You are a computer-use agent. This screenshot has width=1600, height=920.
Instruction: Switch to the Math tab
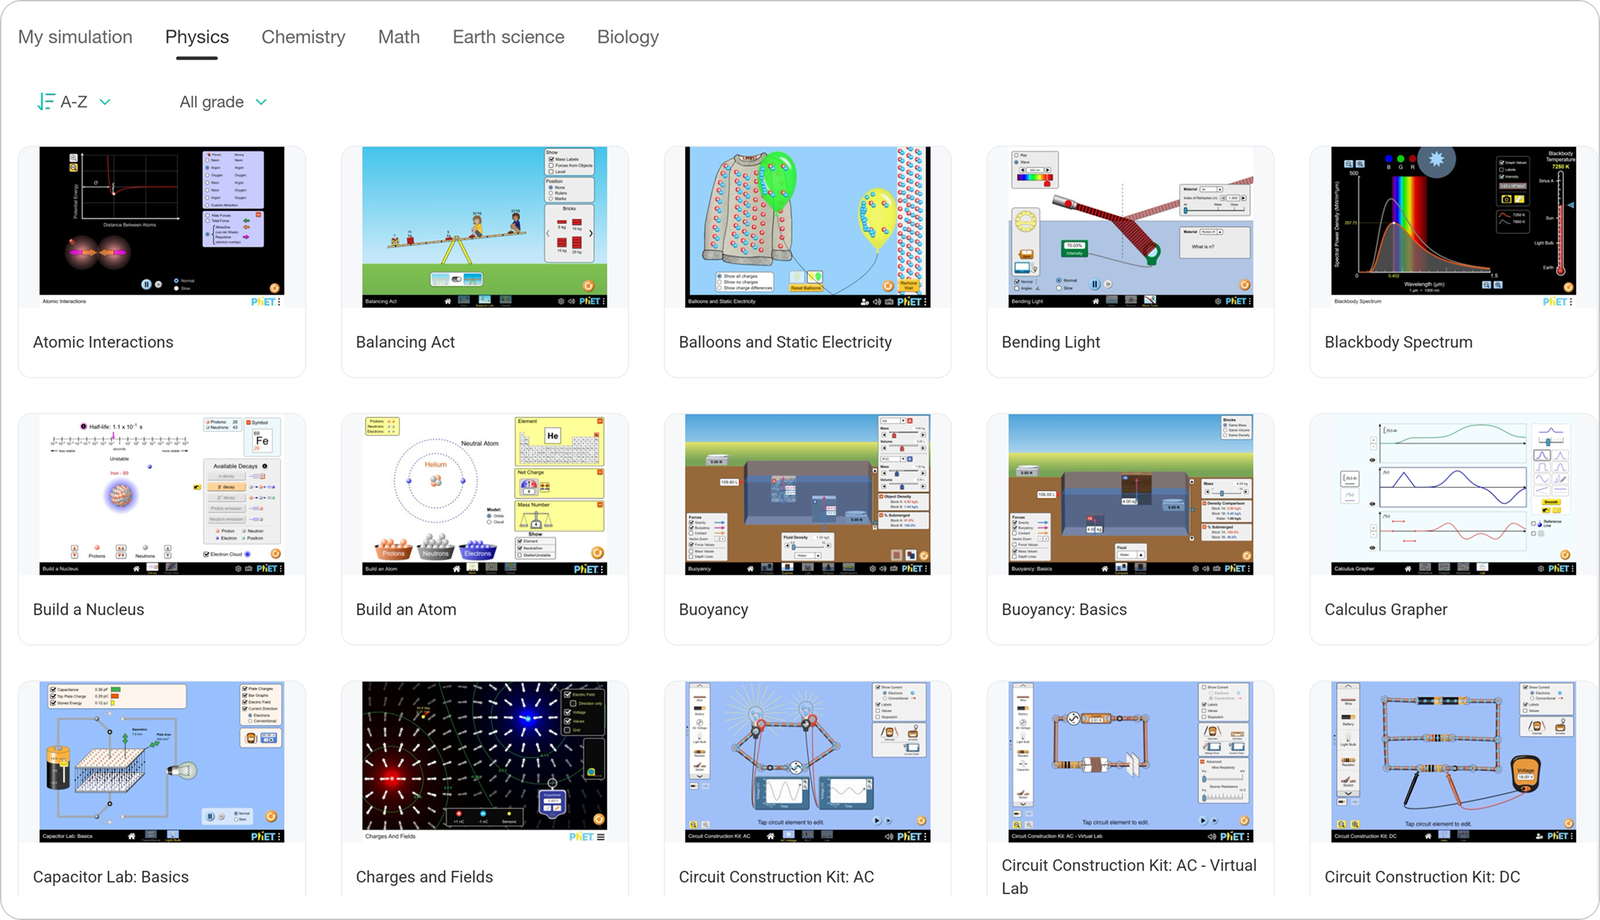[x=398, y=37]
